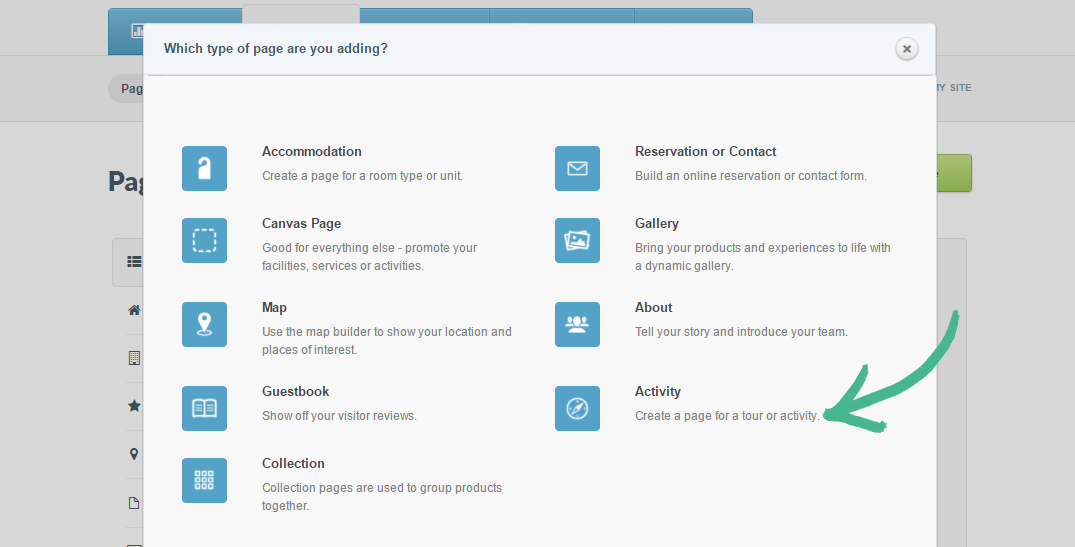1075x547 pixels.
Task: Close the page type dialog
Action: tap(906, 48)
